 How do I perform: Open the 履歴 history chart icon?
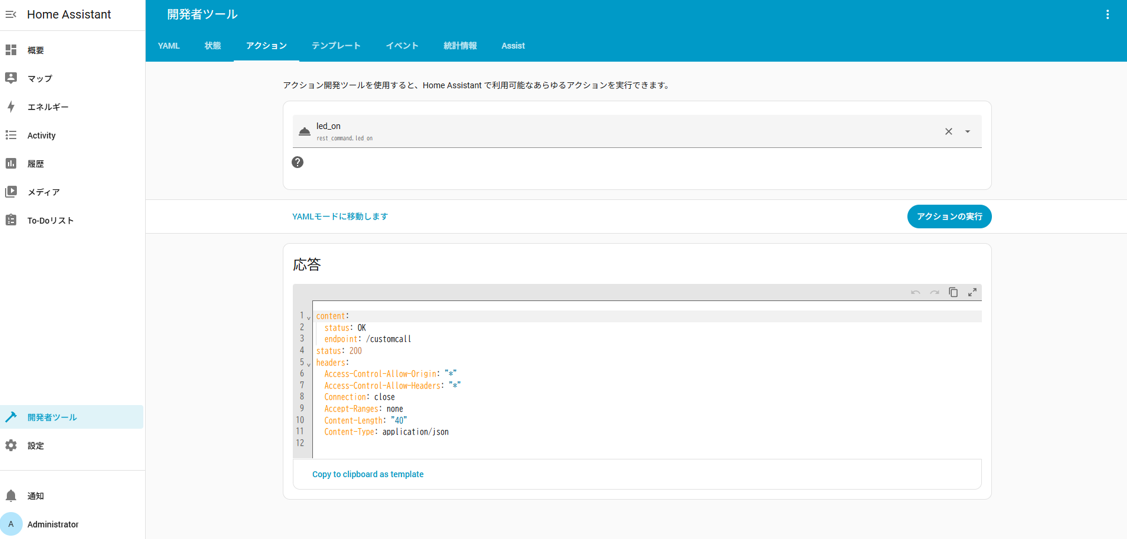pyautogui.click(x=11, y=164)
